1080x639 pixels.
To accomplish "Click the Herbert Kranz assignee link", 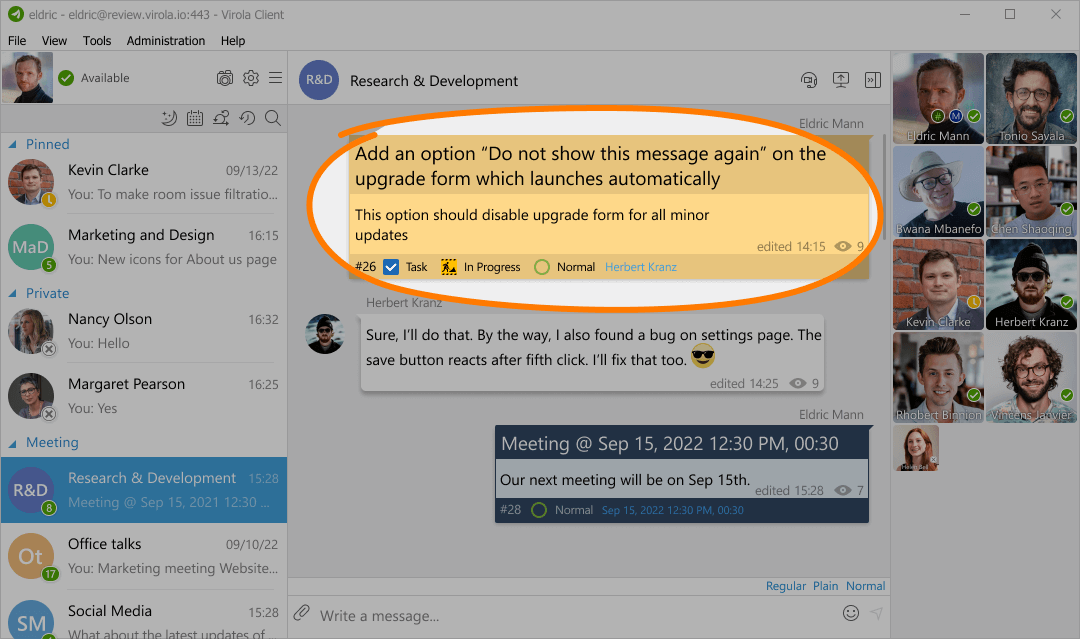I will (640, 267).
